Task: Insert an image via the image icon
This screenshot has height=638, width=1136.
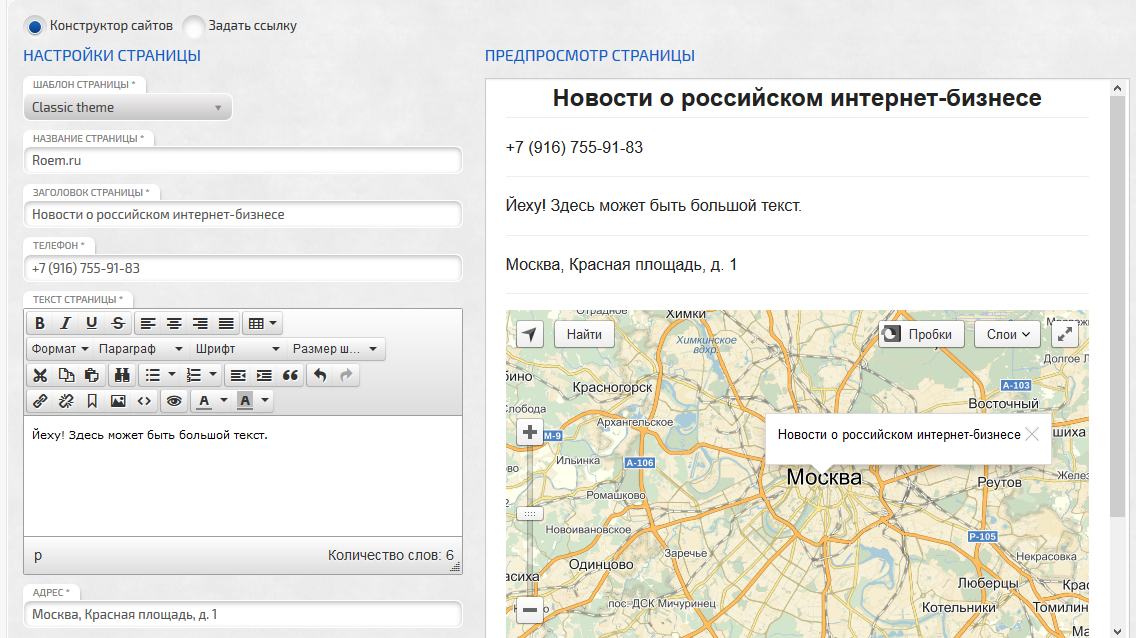Action: [117, 400]
